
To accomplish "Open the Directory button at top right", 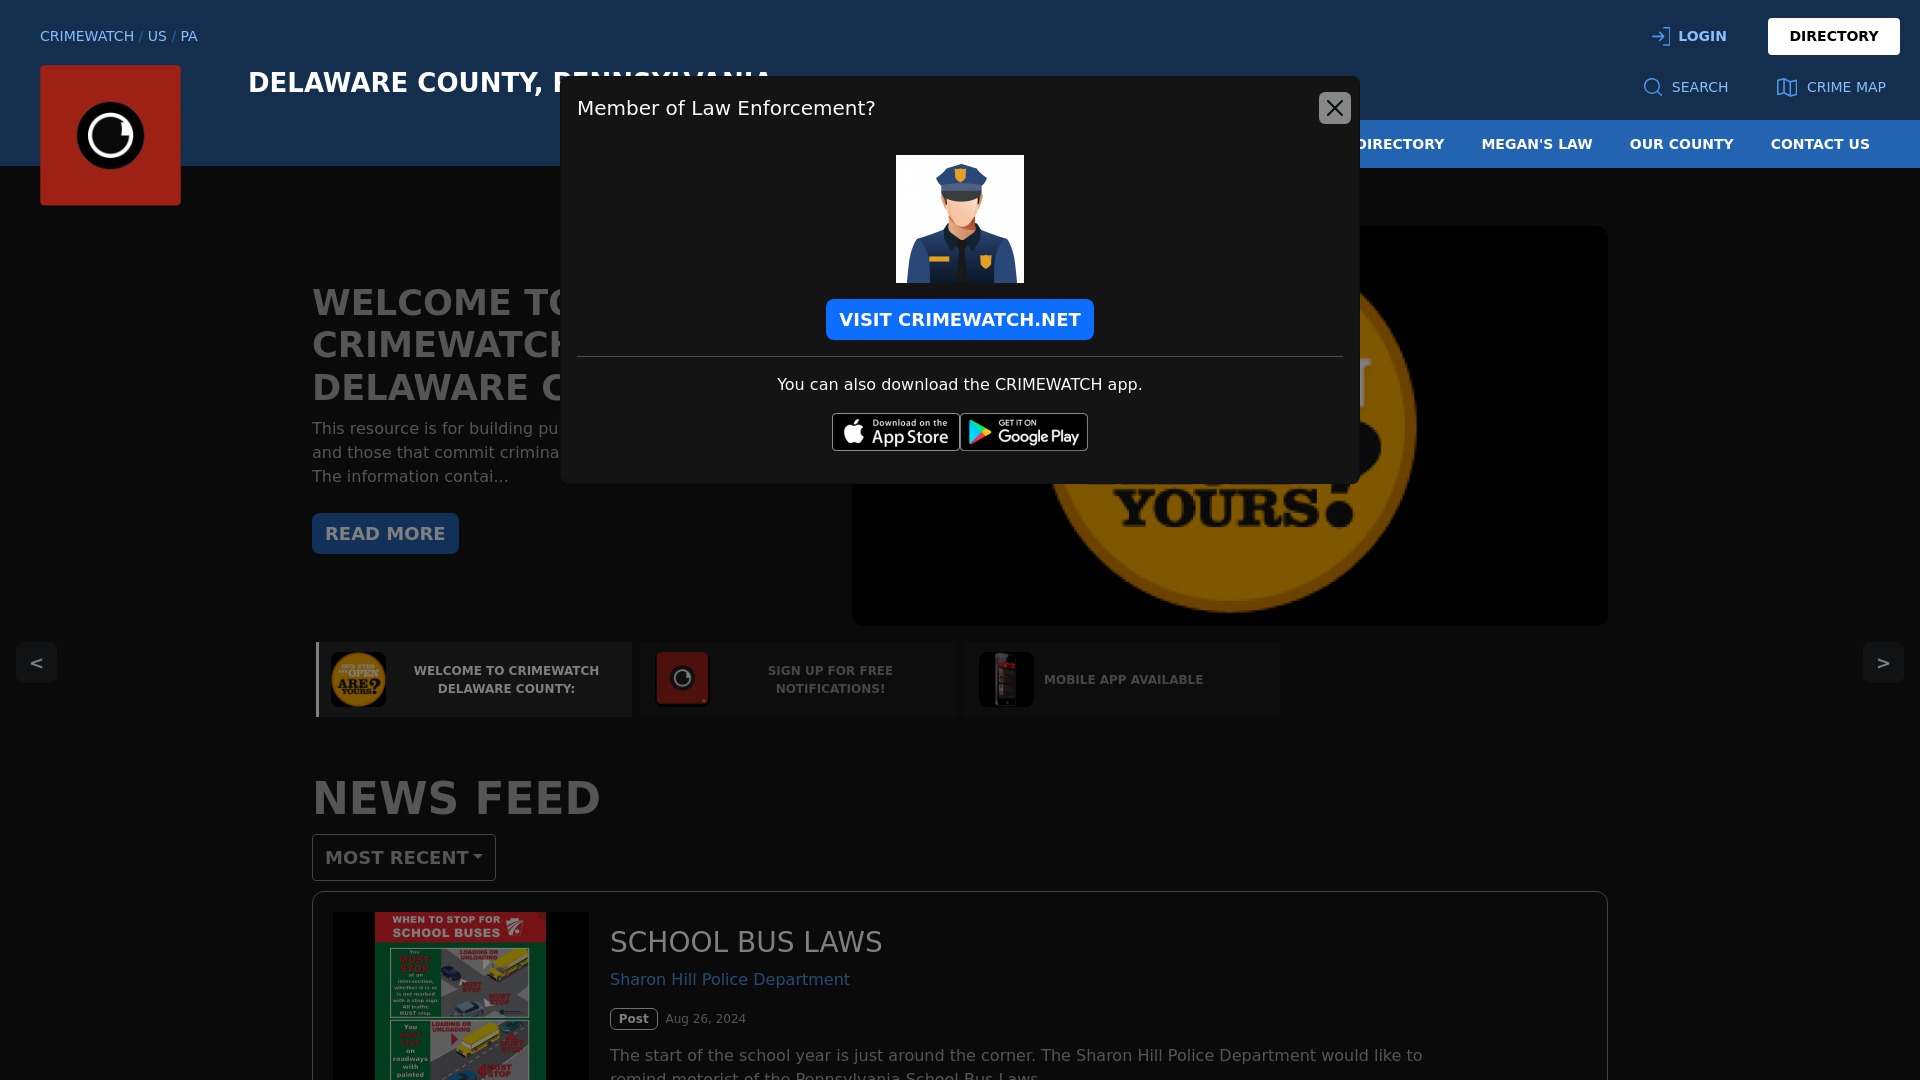I will [1833, 36].
